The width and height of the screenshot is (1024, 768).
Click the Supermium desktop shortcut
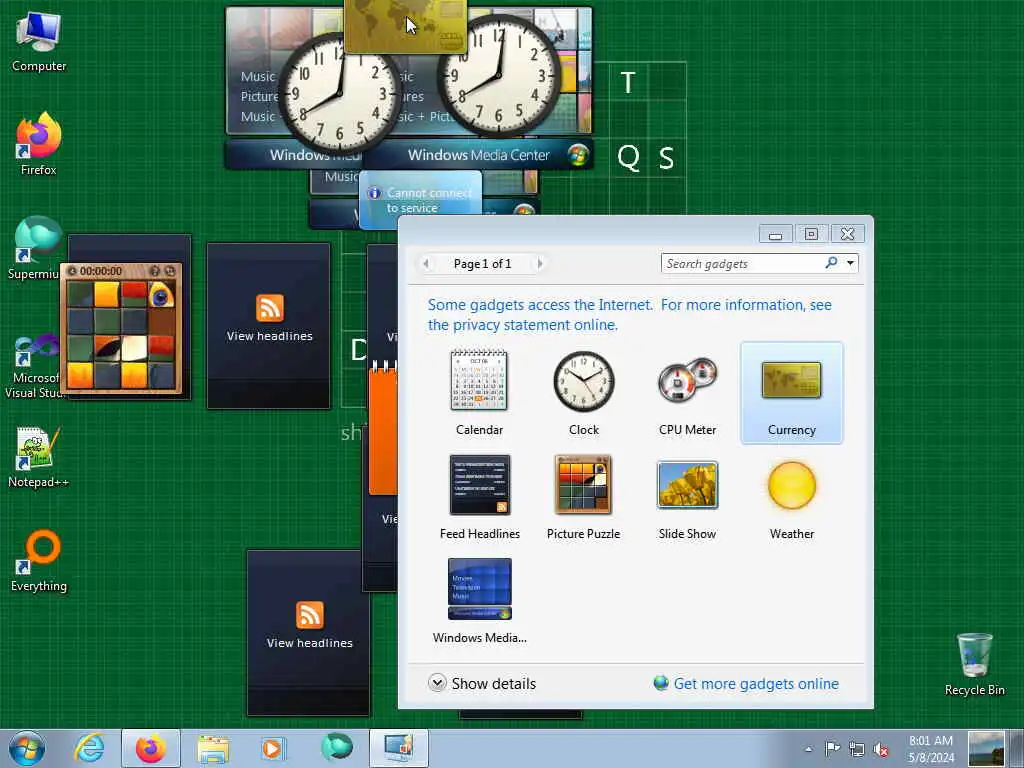(x=37, y=248)
